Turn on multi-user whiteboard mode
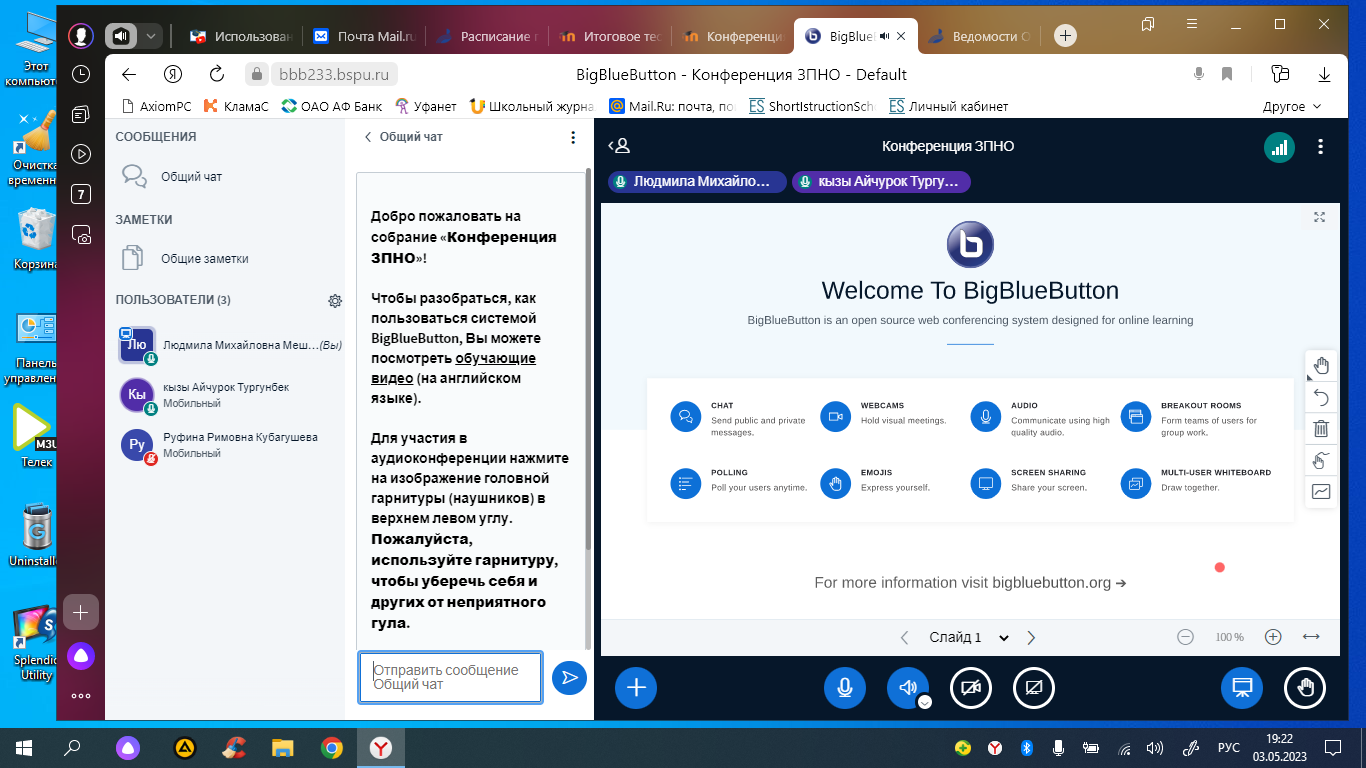 point(1321,460)
